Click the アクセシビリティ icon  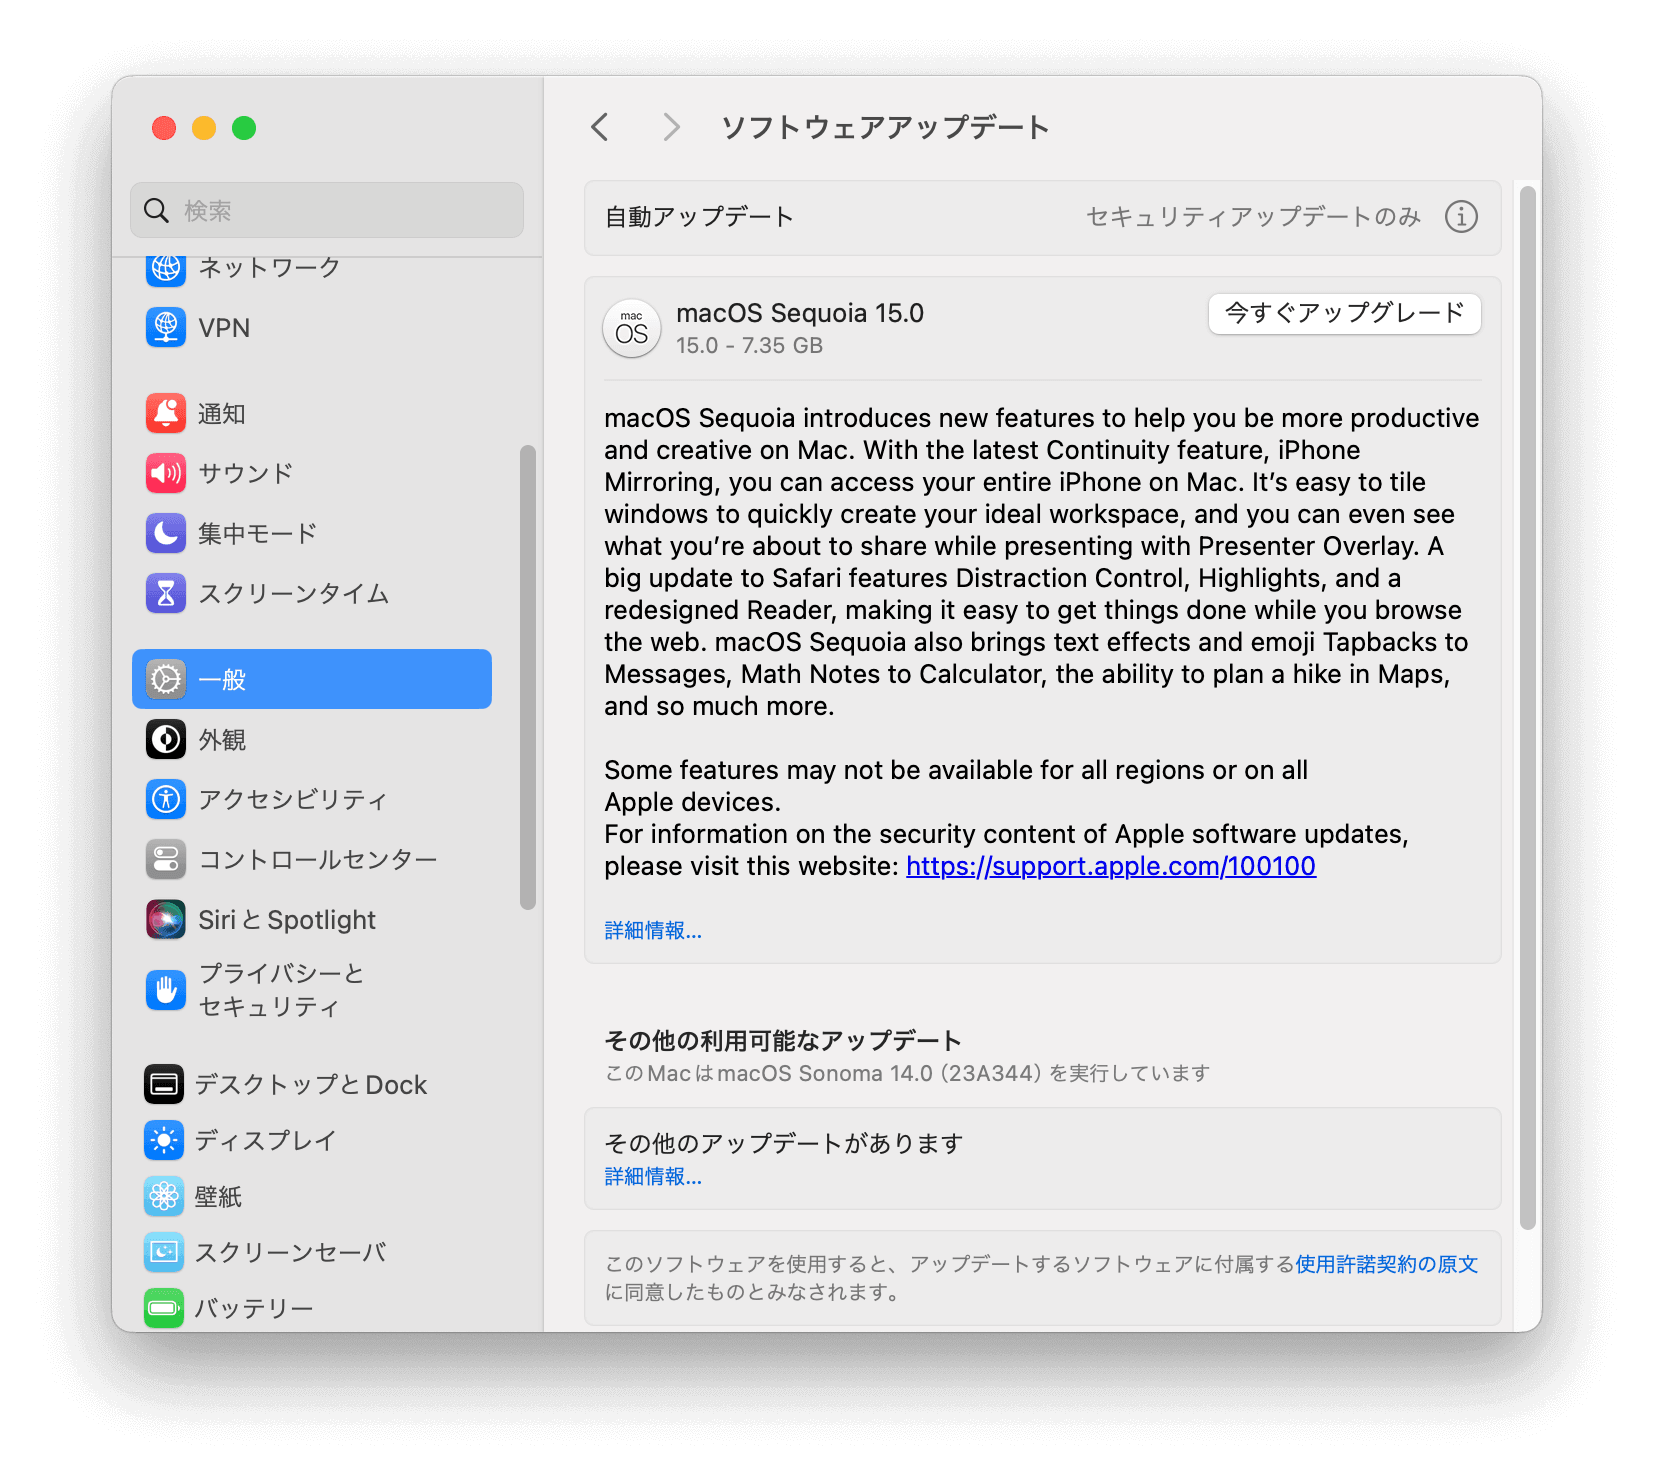[166, 799]
